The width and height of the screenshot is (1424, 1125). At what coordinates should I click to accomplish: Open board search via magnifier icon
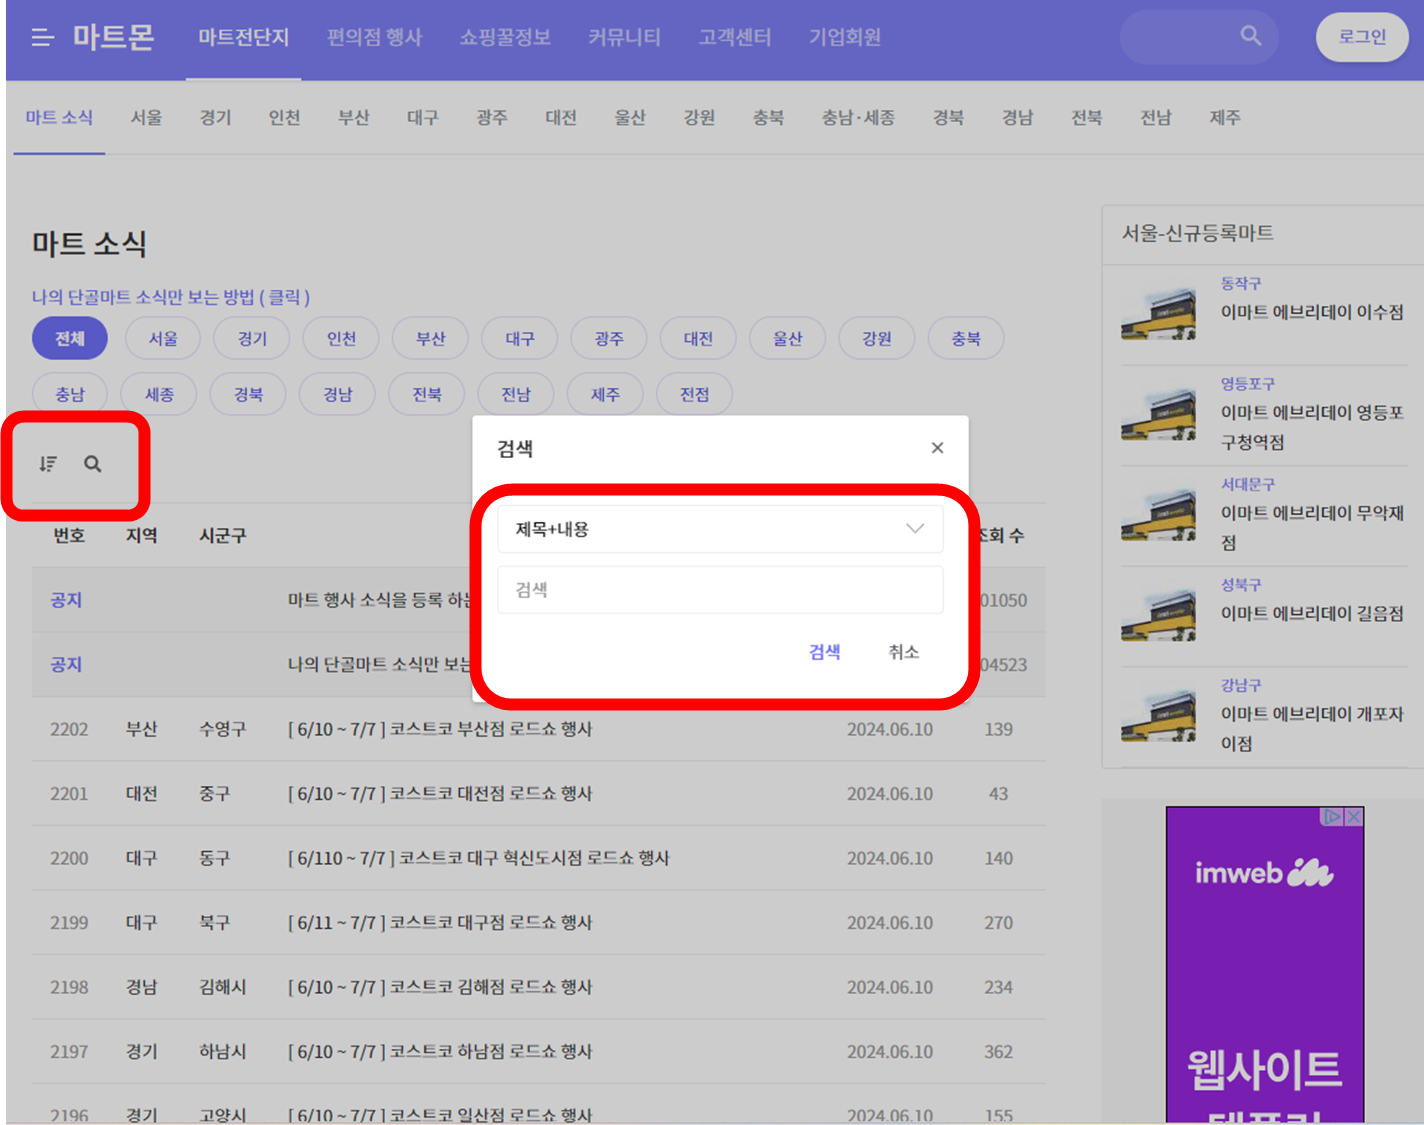point(93,464)
